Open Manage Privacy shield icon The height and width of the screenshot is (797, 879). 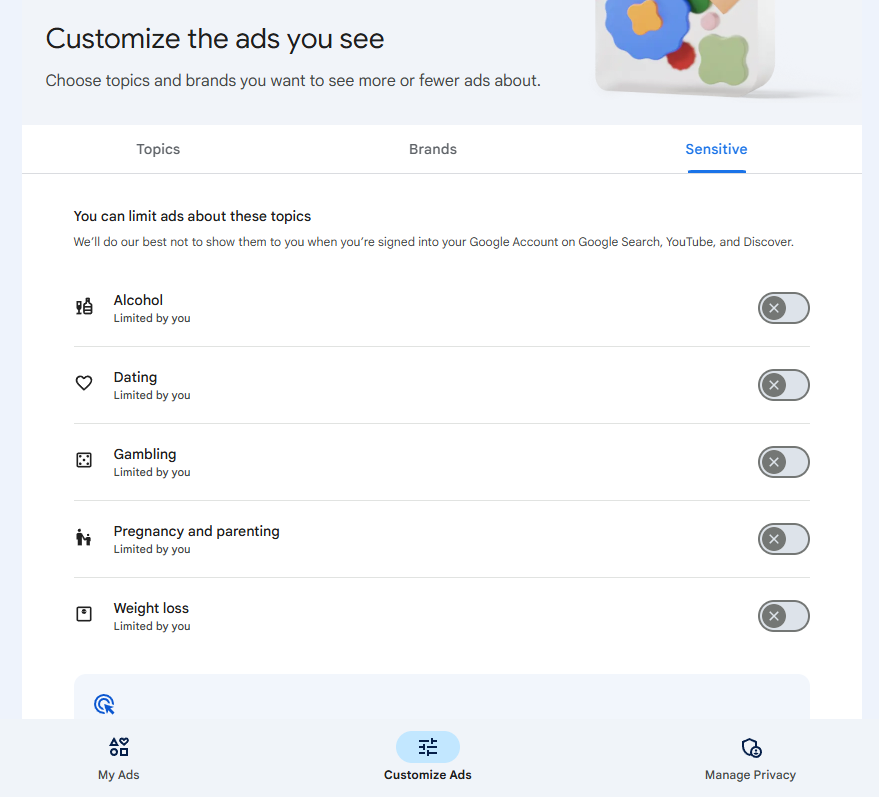pyautogui.click(x=751, y=748)
